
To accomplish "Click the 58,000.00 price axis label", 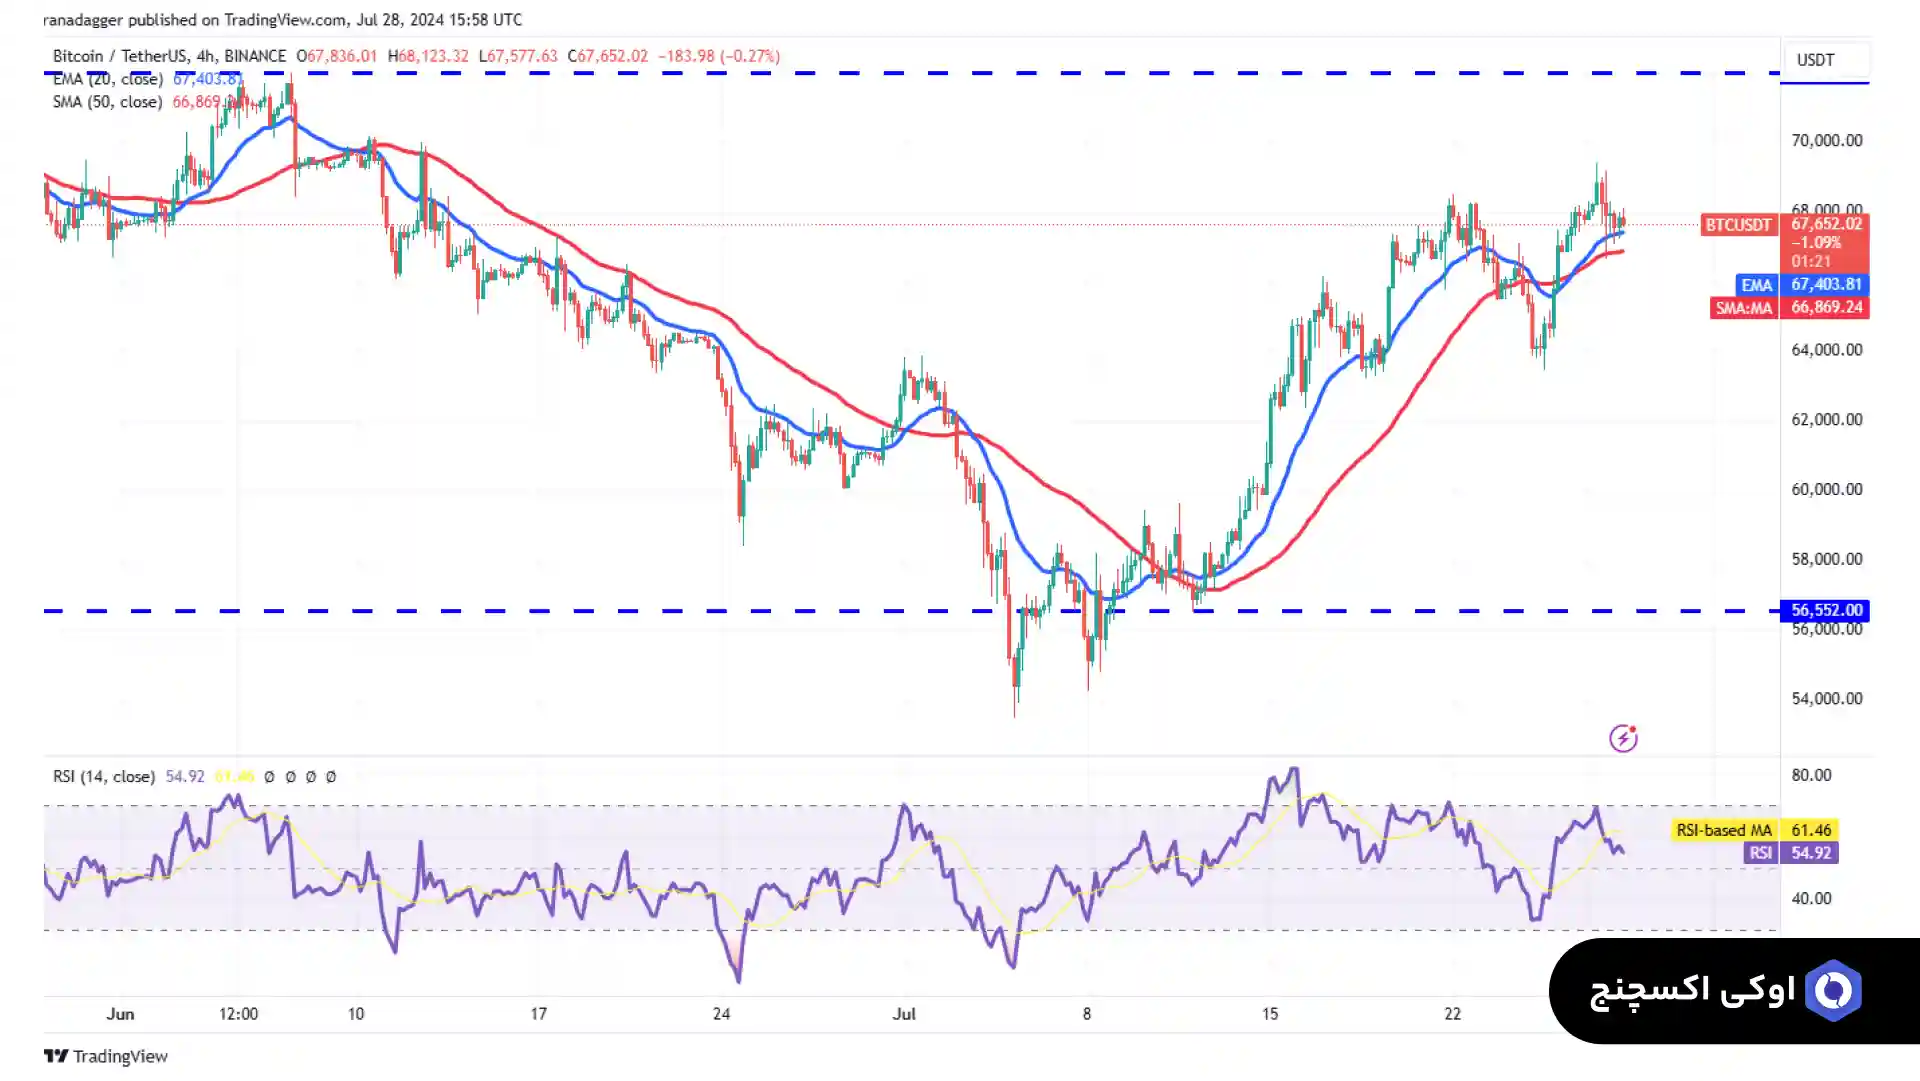I will point(1826,559).
